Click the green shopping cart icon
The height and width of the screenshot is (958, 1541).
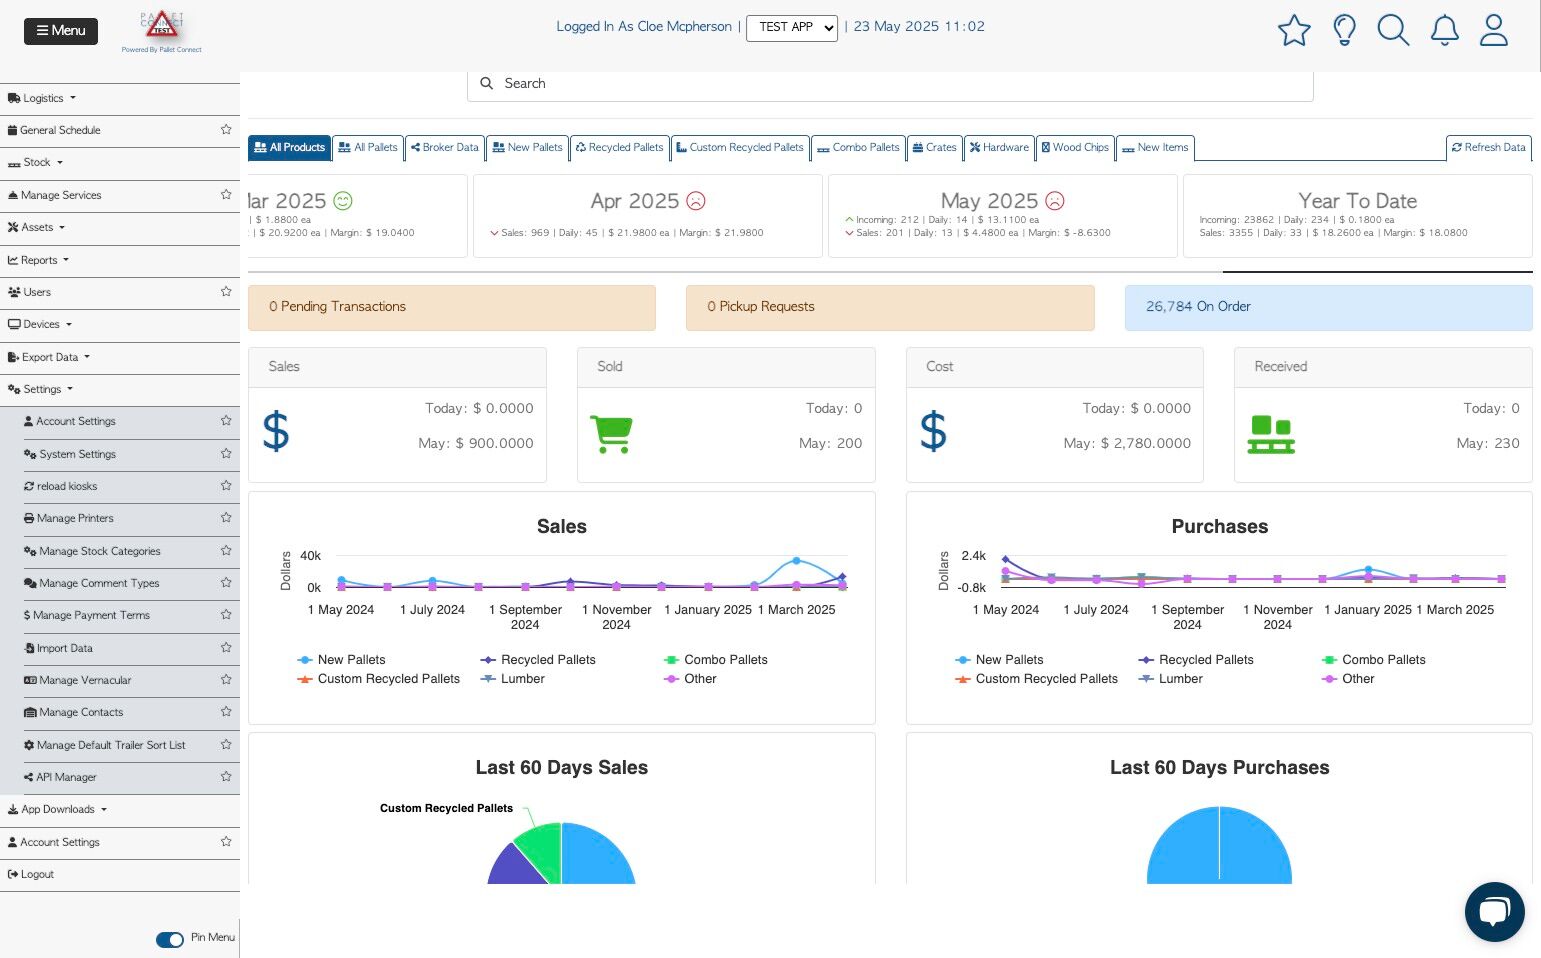(612, 434)
